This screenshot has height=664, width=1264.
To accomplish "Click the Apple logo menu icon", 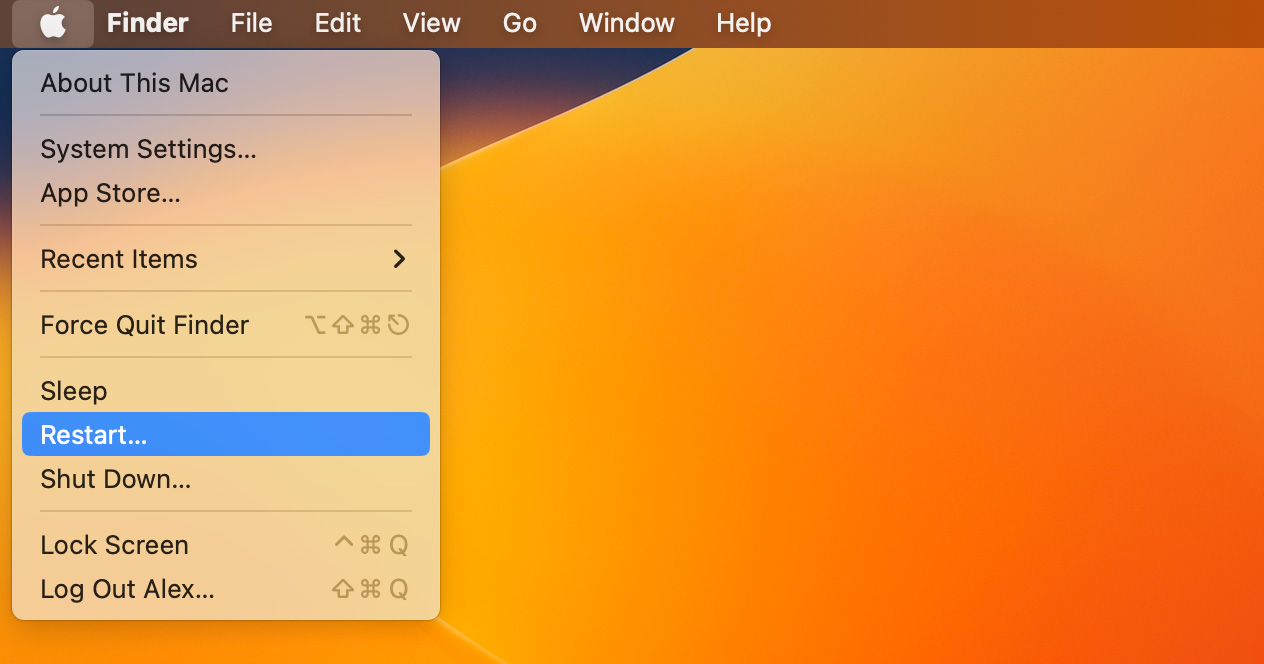I will [53, 23].
